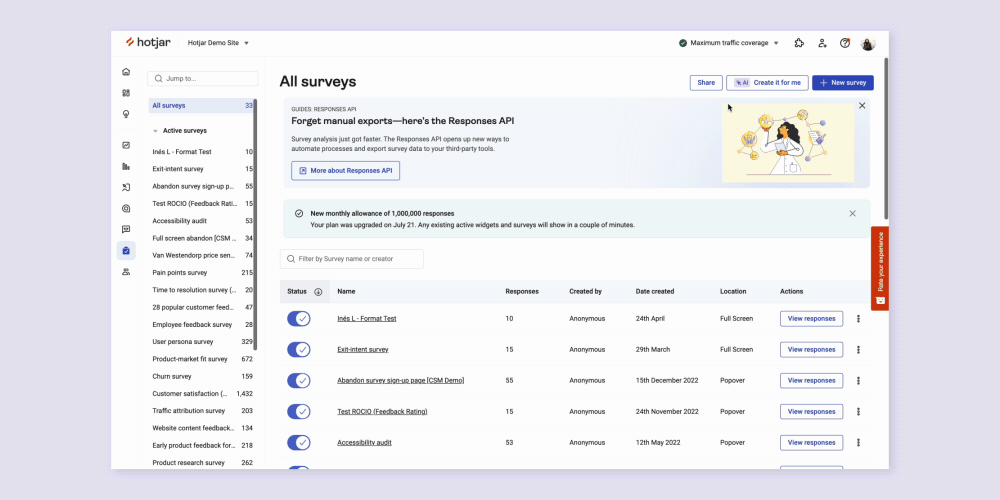The height and width of the screenshot is (500, 1000).
Task: Open the Feedback chat icon in sidebar
Action: [x=126, y=230]
